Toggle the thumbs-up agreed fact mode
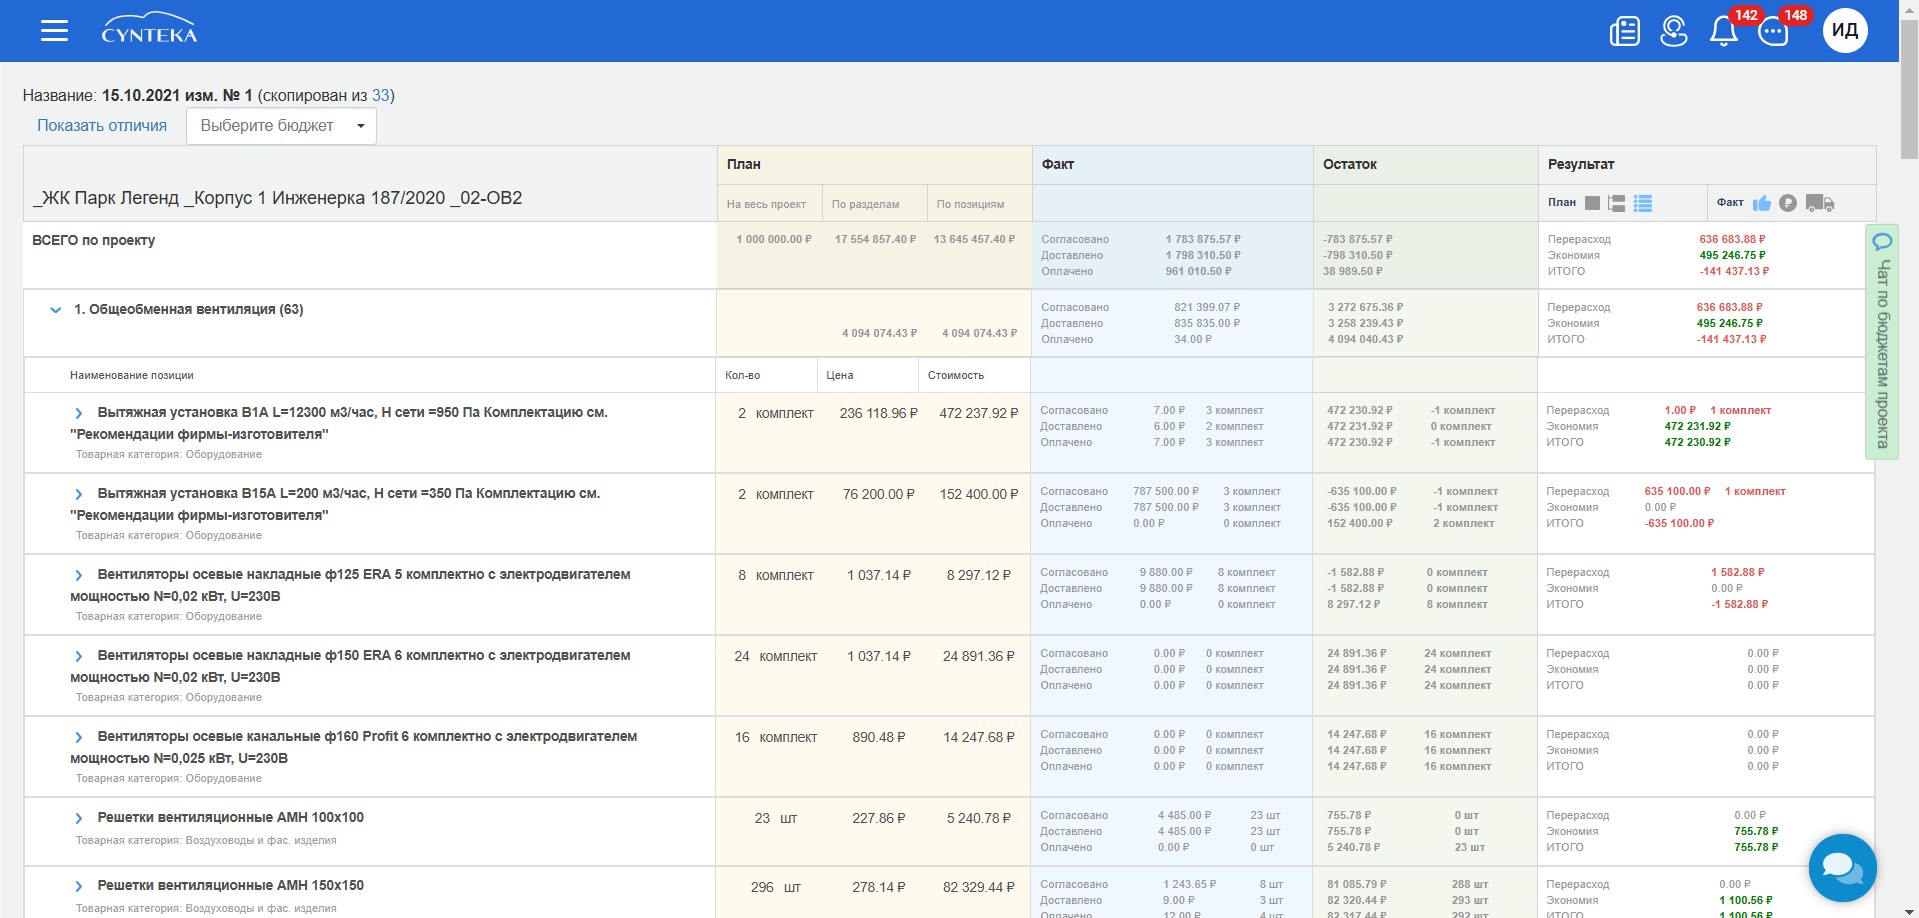Screen dimensions: 1919x918 coord(1761,203)
